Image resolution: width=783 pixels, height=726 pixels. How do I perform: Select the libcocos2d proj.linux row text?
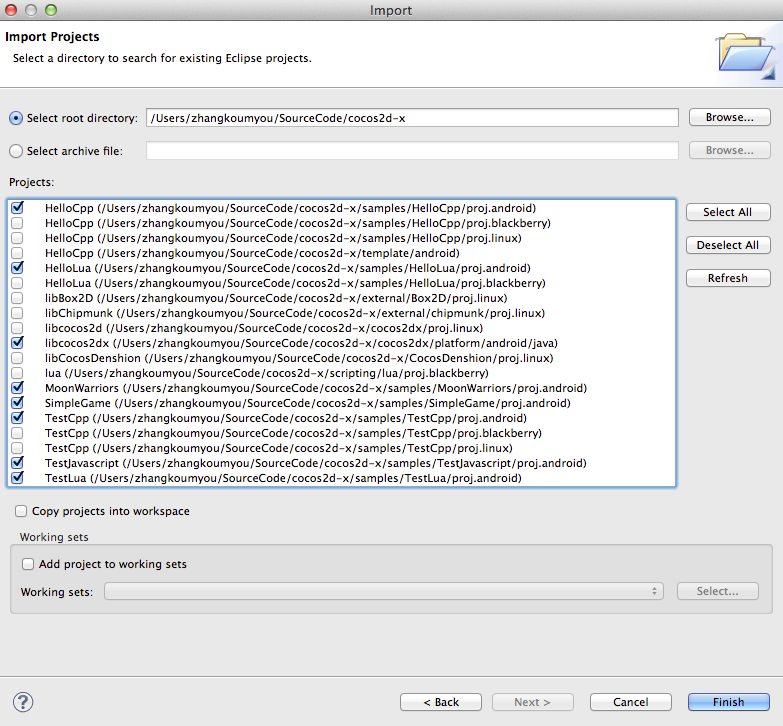coord(264,328)
